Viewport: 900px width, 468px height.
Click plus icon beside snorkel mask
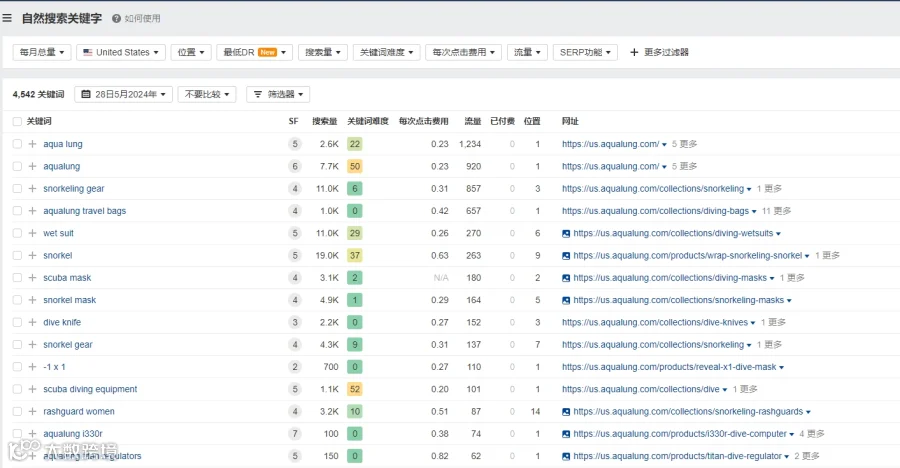coord(33,300)
